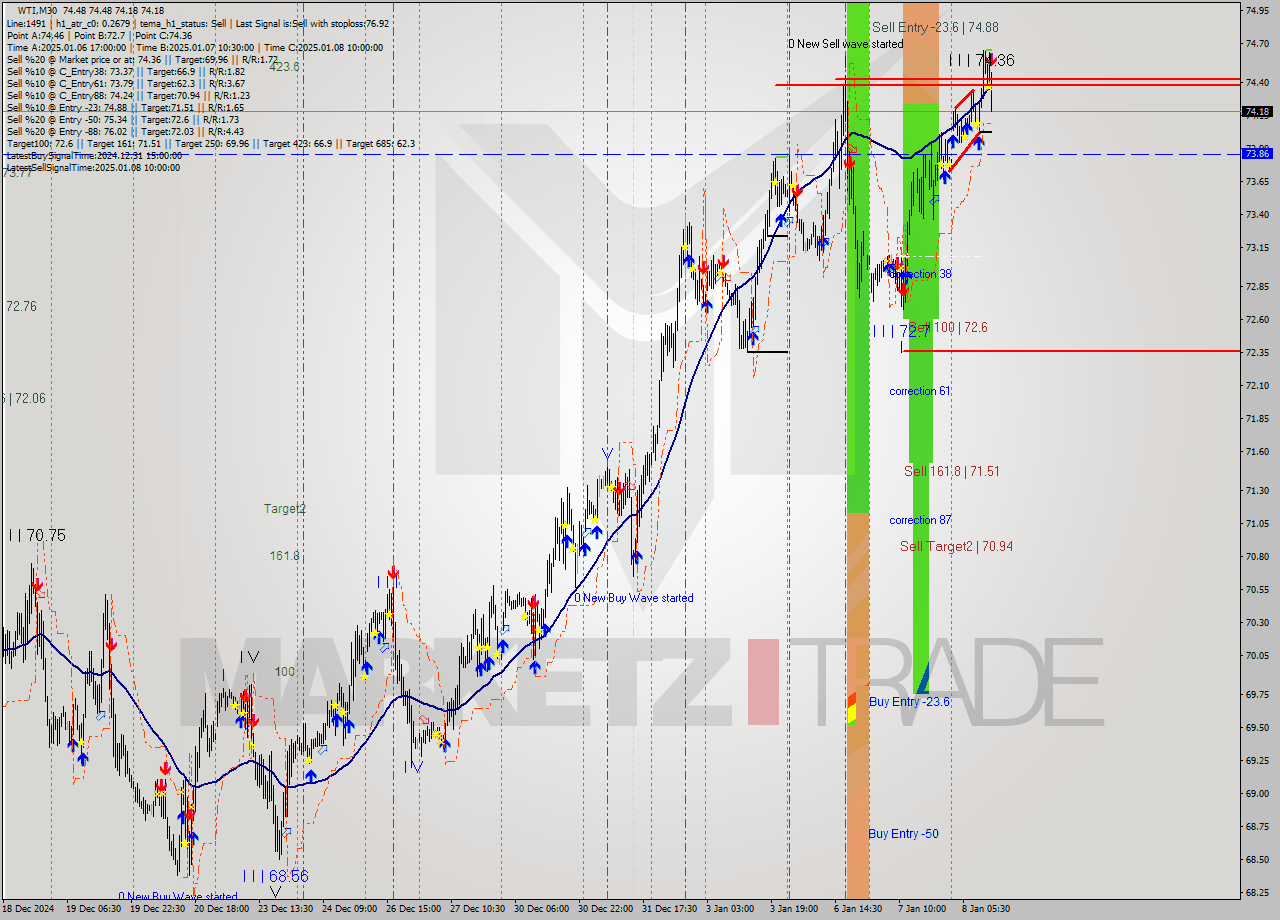The image size is (1280, 920).
Task: Select the 'Sell %10 @ C_Entry38: 73.37' row
Action: (126, 71)
